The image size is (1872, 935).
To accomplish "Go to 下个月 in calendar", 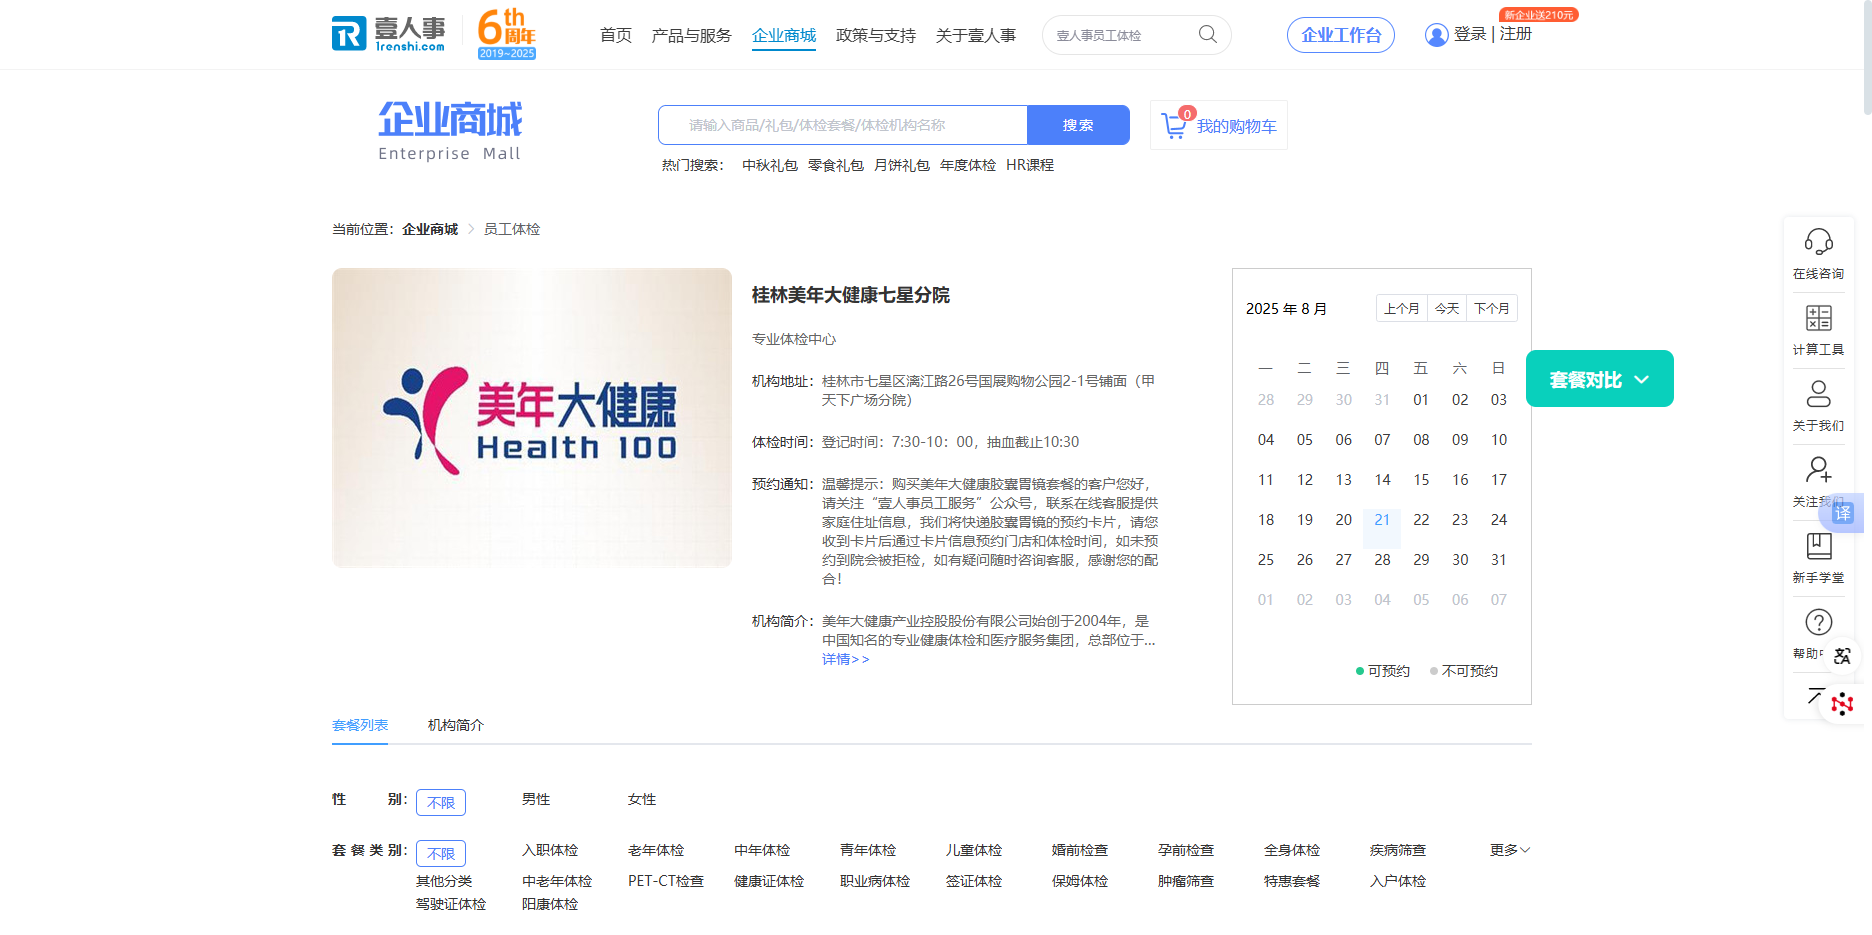I will pyautogui.click(x=1492, y=308).
